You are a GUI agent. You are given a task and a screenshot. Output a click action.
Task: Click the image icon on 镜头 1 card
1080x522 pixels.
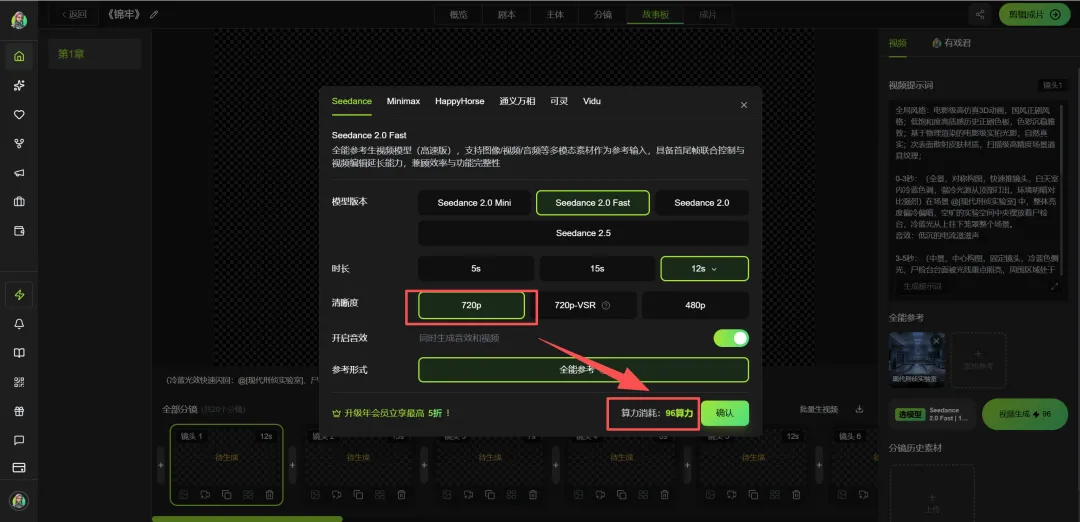pos(183,494)
